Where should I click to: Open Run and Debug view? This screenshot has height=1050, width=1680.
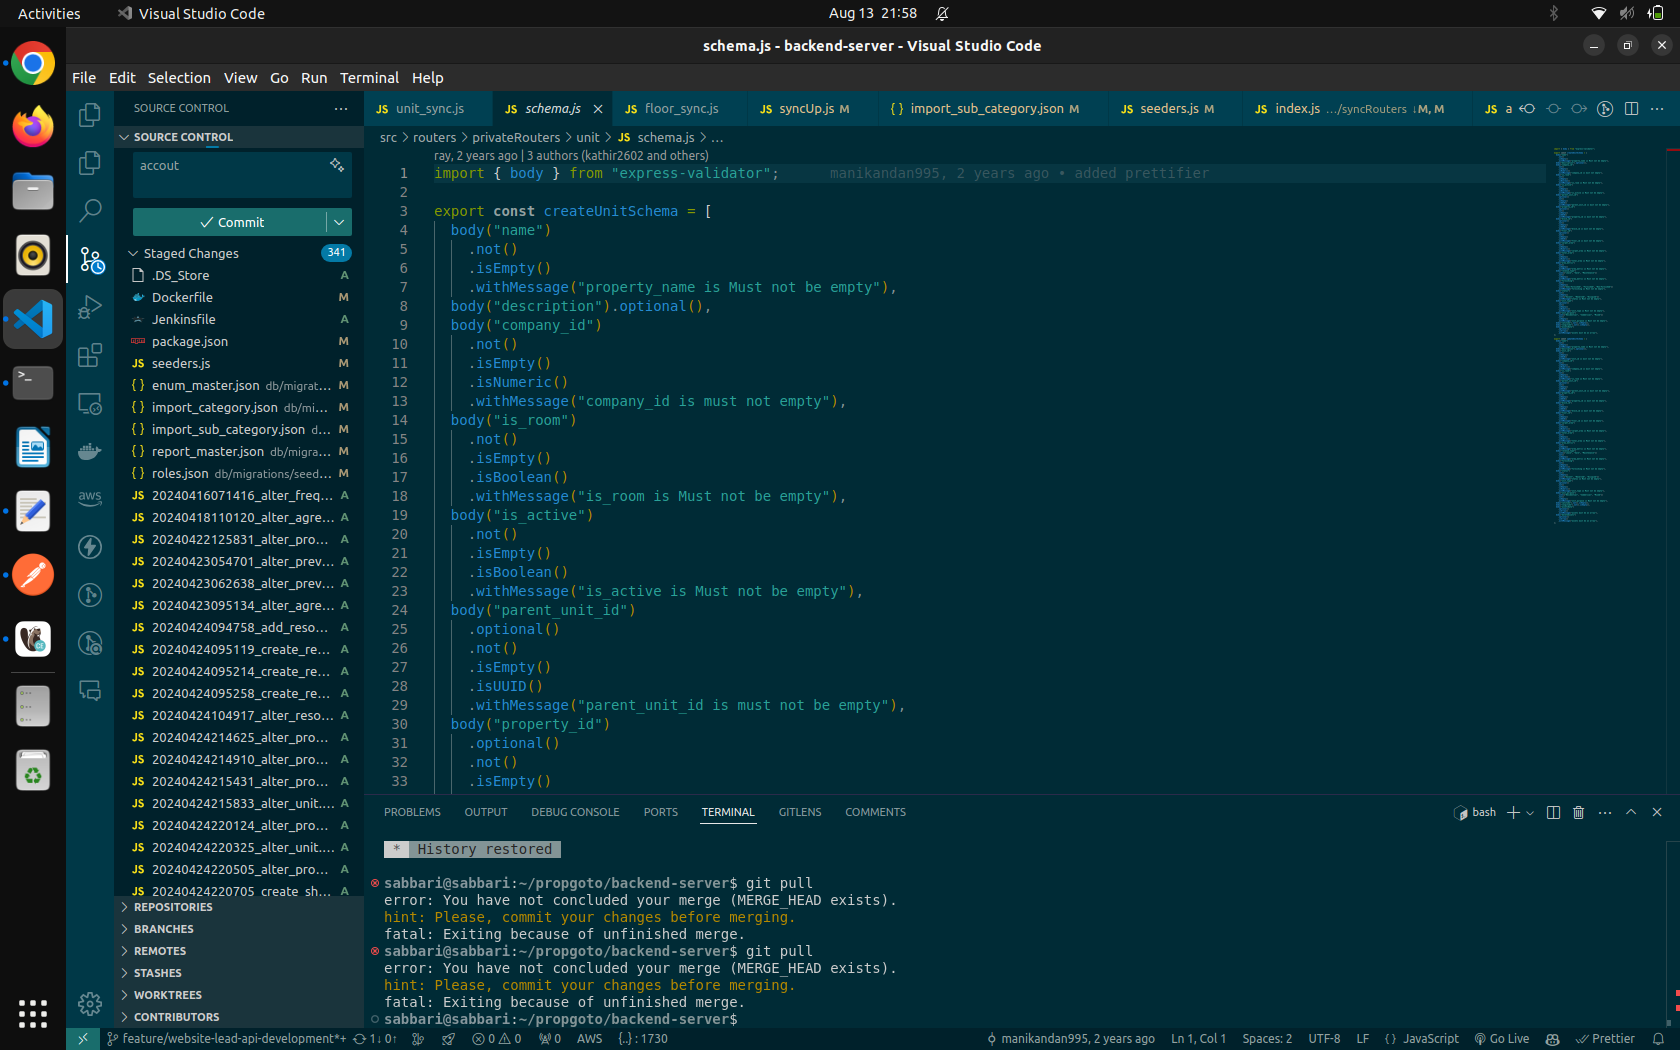click(x=90, y=307)
